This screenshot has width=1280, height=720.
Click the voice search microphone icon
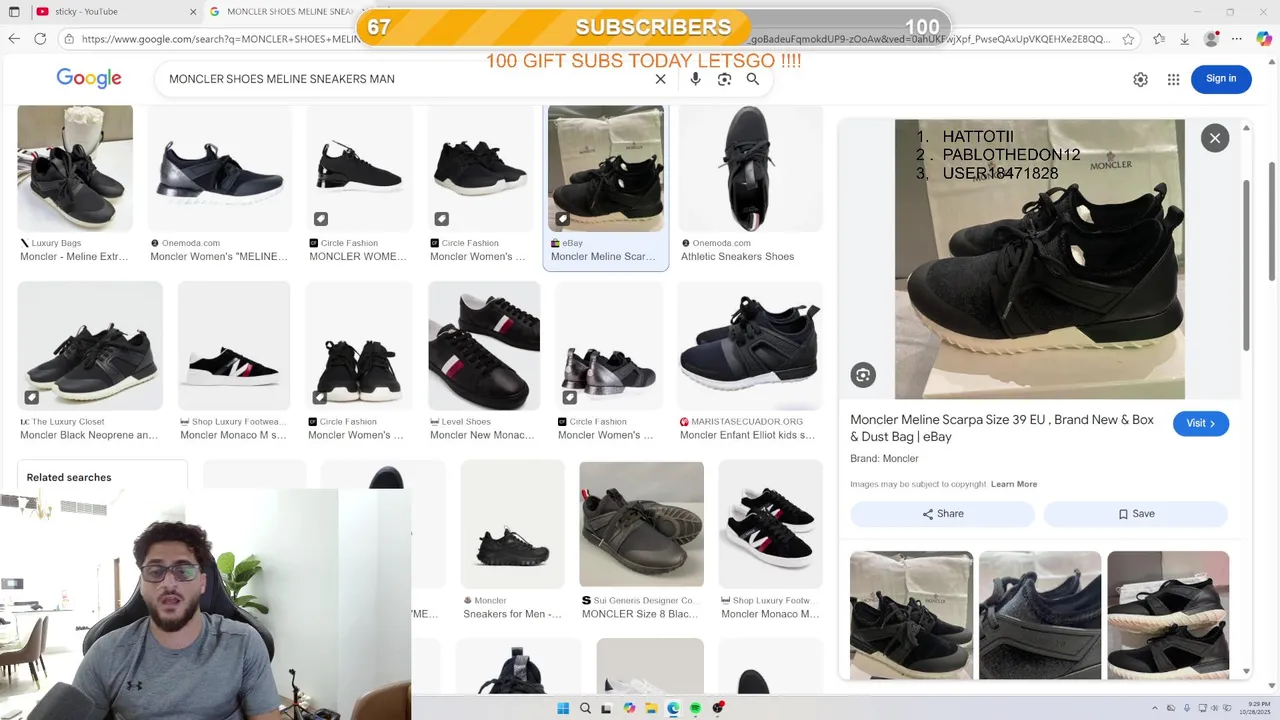pos(696,79)
